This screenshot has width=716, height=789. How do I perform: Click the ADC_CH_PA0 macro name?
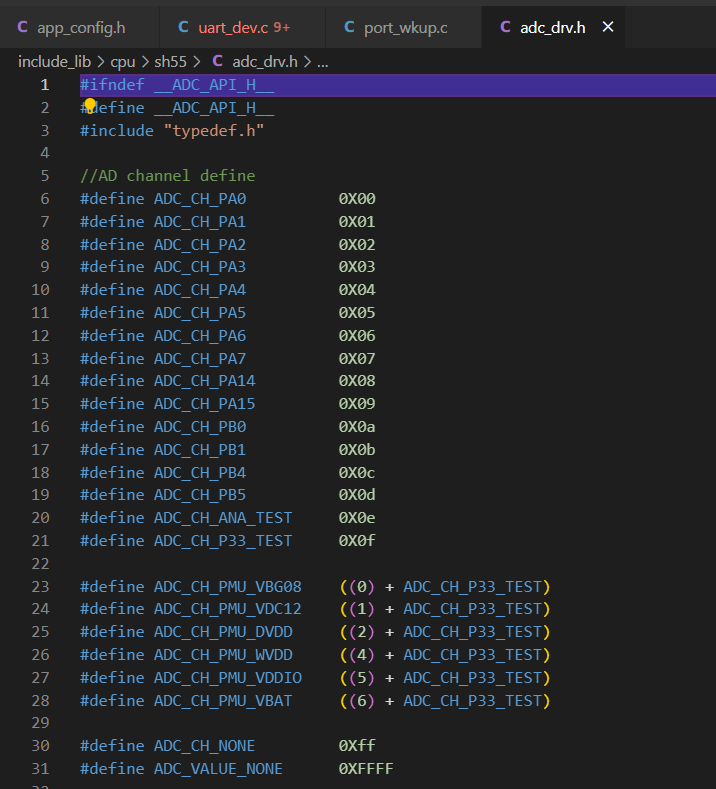tap(200, 199)
